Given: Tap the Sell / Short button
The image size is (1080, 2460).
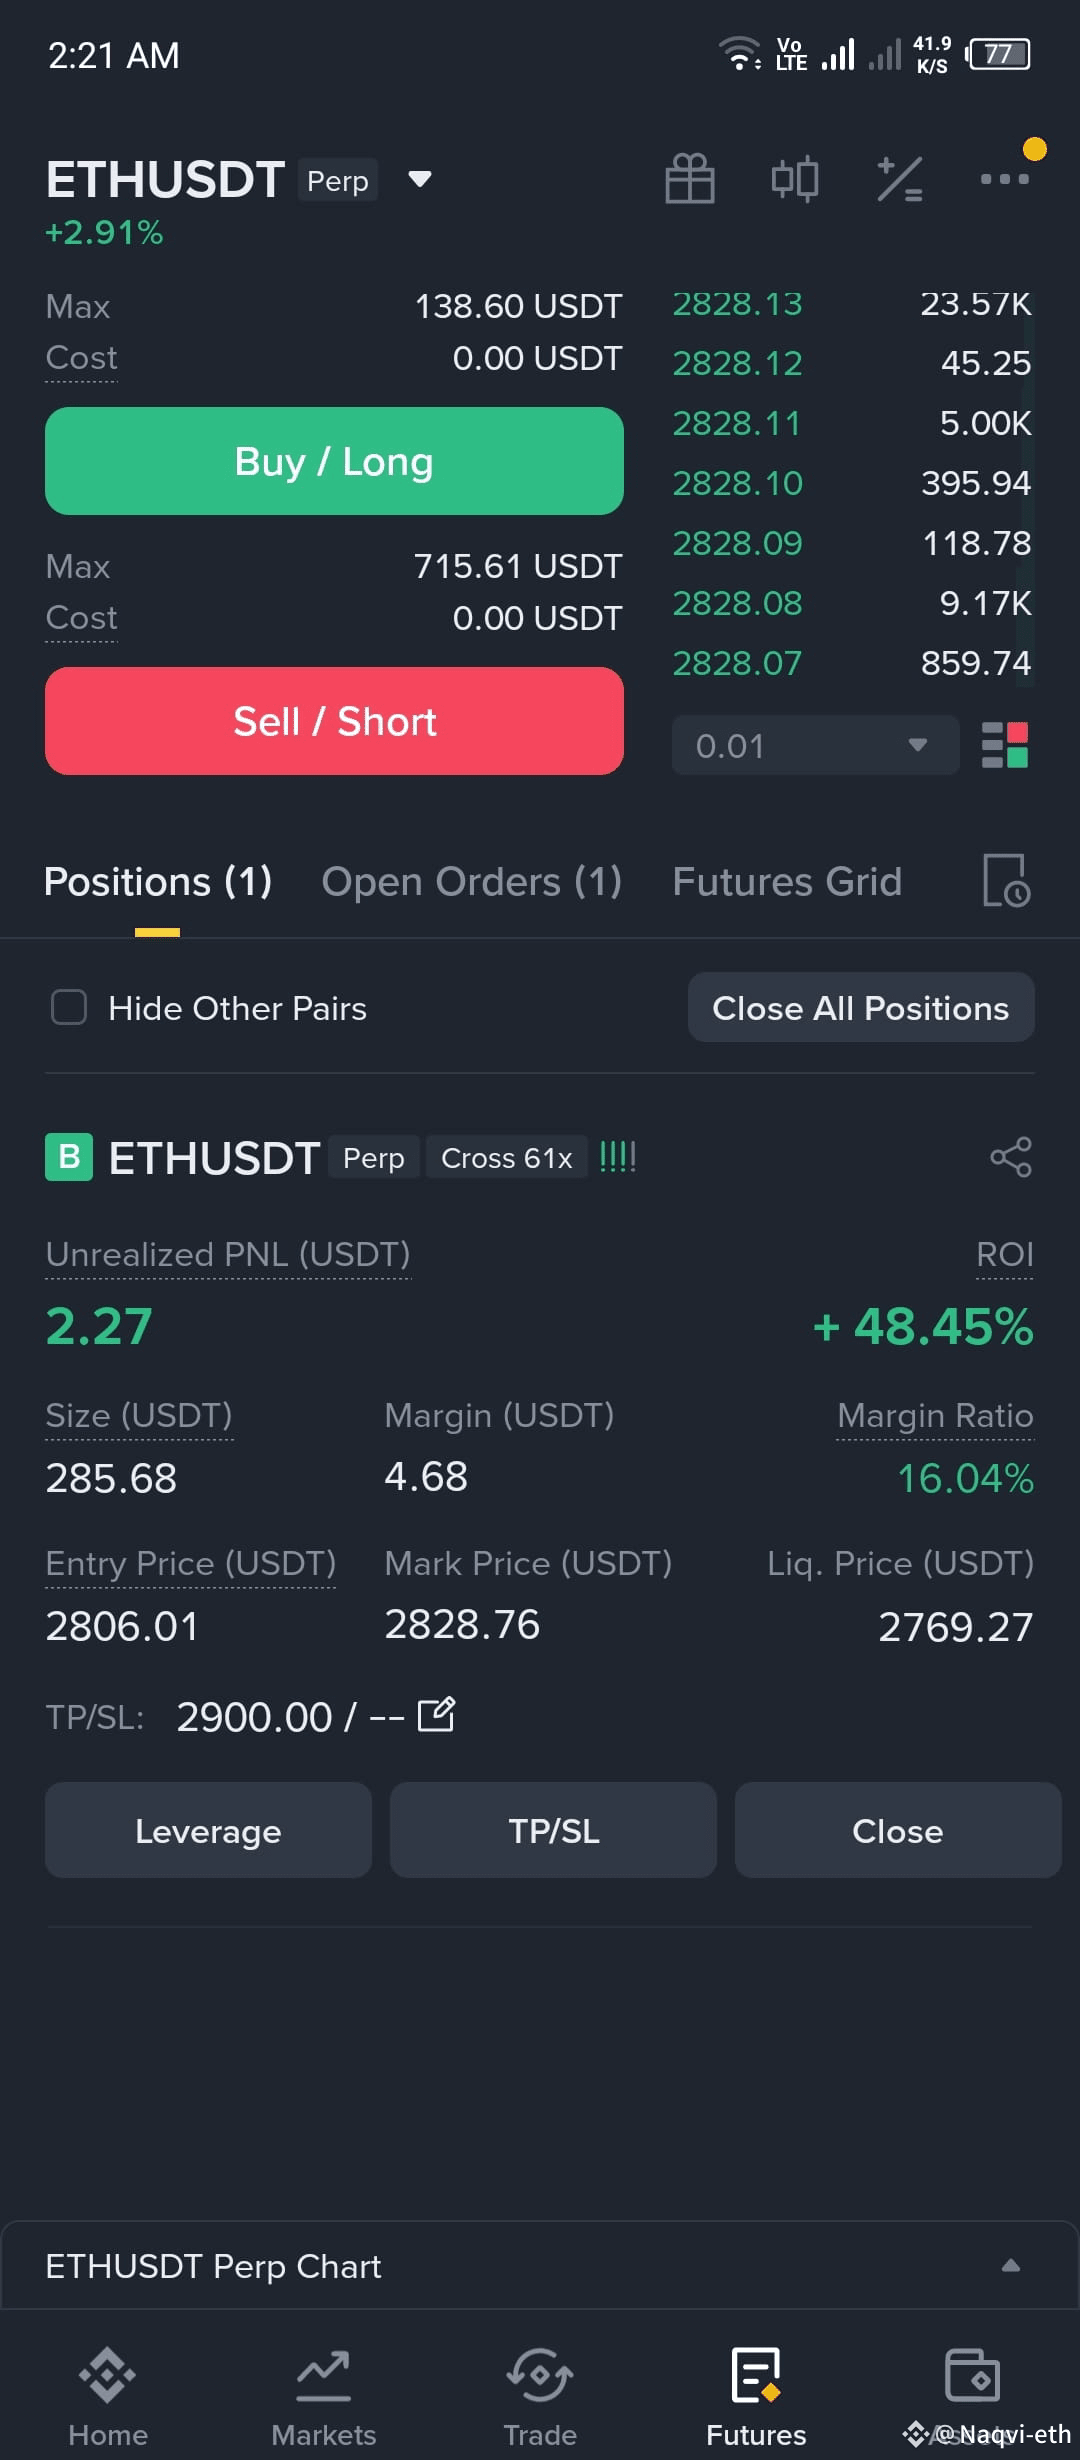Looking at the screenshot, I should tap(334, 721).
